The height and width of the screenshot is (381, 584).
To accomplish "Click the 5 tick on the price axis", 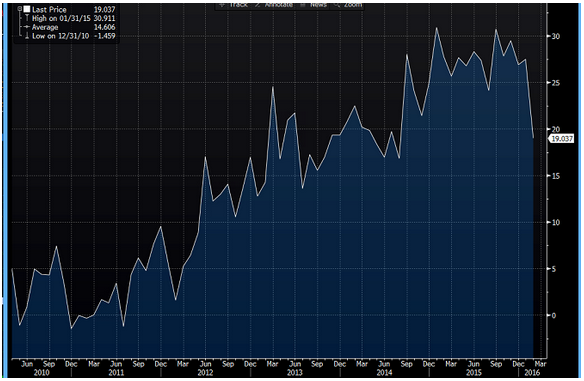I will click(554, 269).
